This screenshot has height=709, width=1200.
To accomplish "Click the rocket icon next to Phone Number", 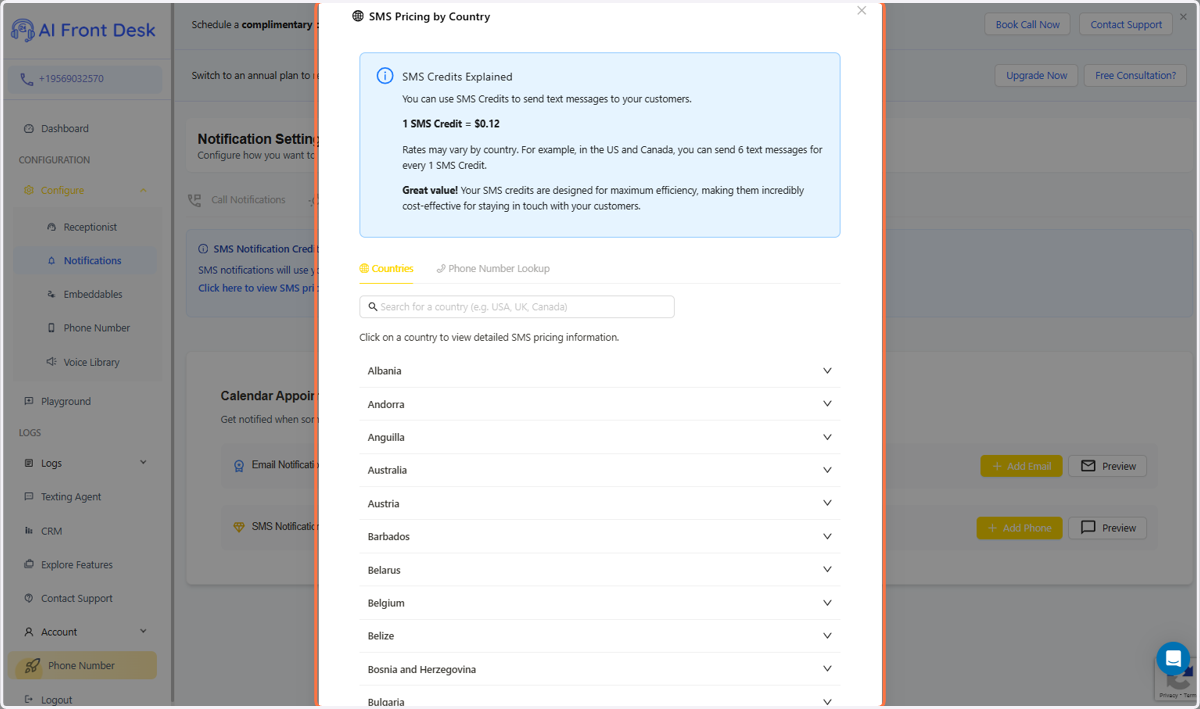I will pyautogui.click(x=32, y=666).
